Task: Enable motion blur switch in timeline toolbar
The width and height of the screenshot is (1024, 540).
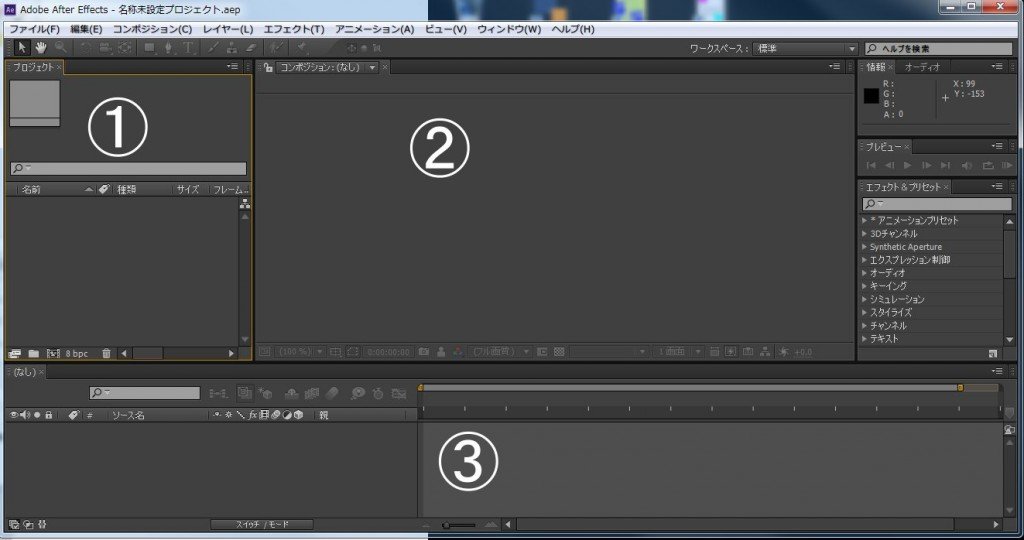Action: pos(333,393)
